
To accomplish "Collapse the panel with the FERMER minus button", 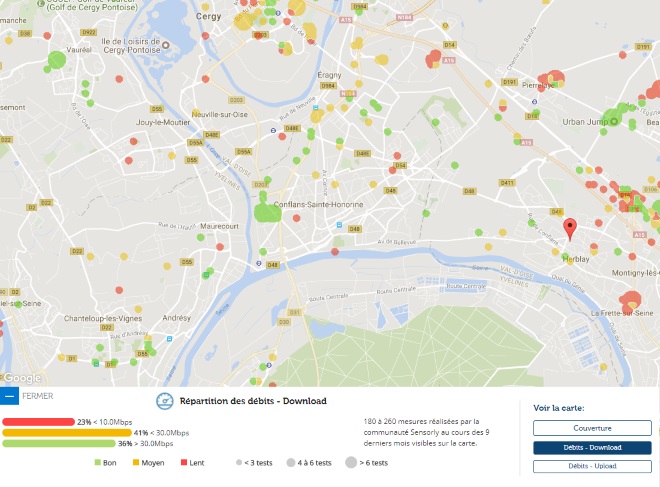I will coord(9,396).
